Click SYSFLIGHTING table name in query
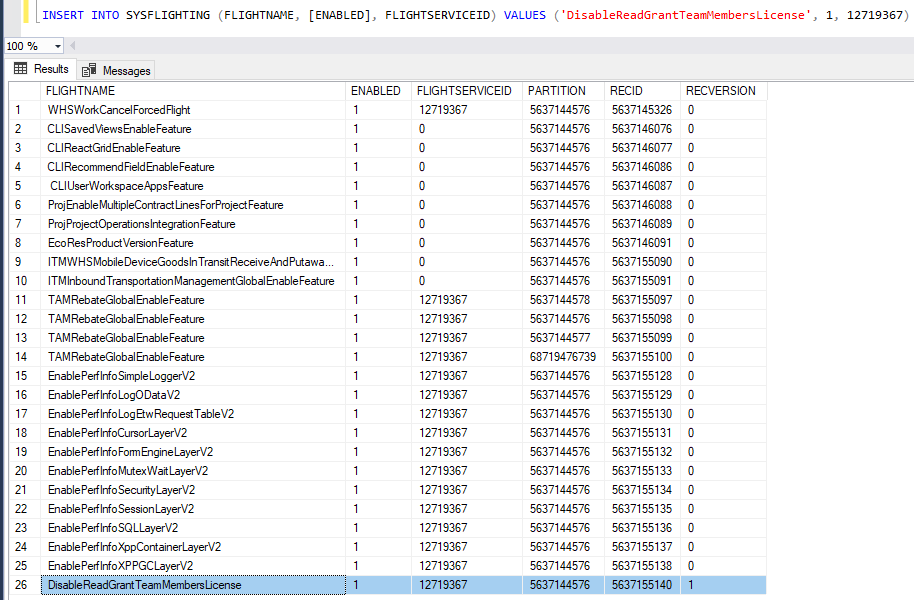 pyautogui.click(x=168, y=15)
